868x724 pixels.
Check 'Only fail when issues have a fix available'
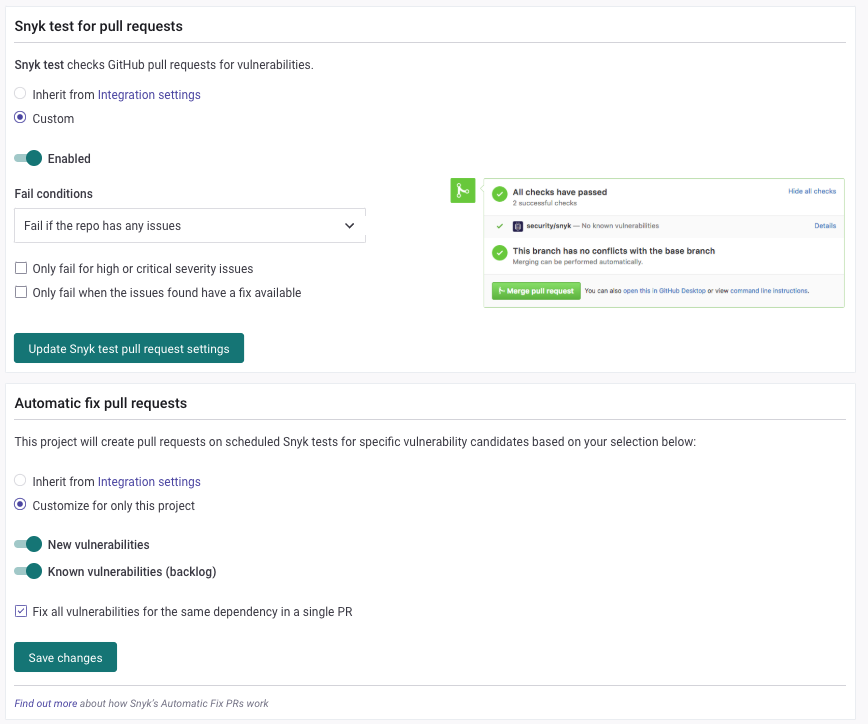pyautogui.click(x=21, y=293)
